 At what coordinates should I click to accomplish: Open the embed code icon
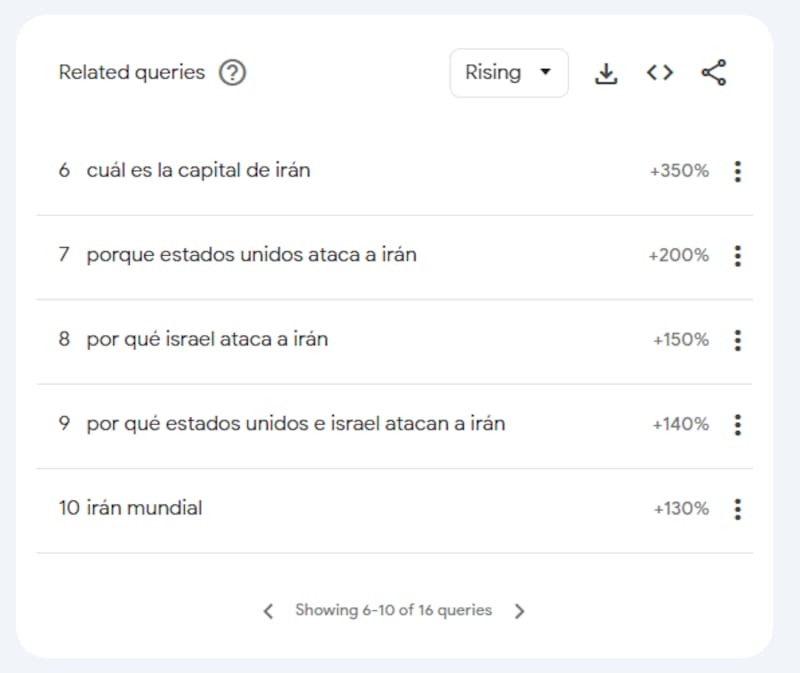coord(659,73)
